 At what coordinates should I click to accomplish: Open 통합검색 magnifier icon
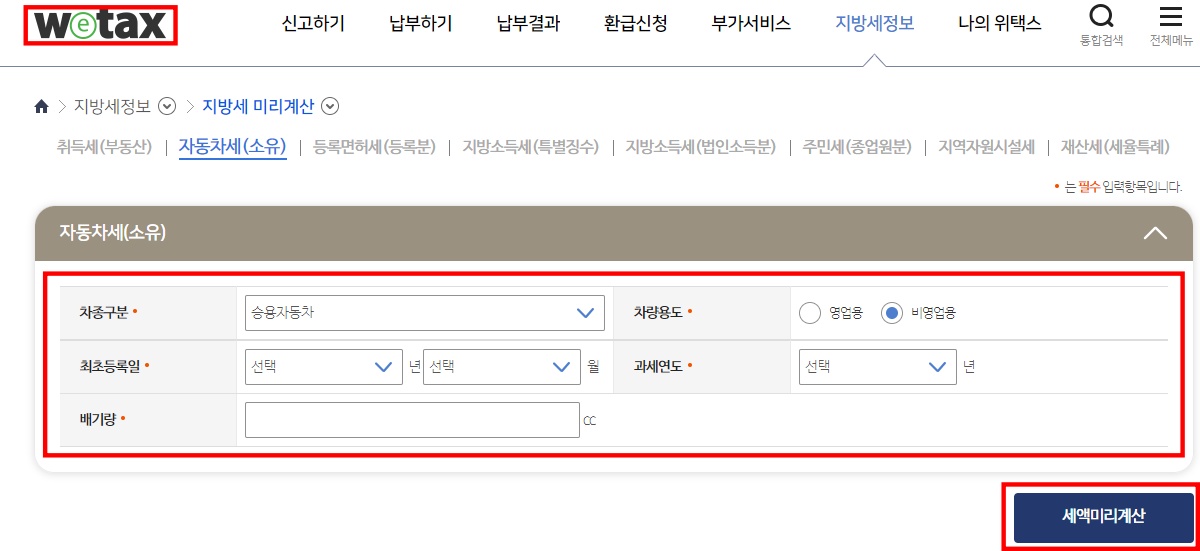[1101, 17]
